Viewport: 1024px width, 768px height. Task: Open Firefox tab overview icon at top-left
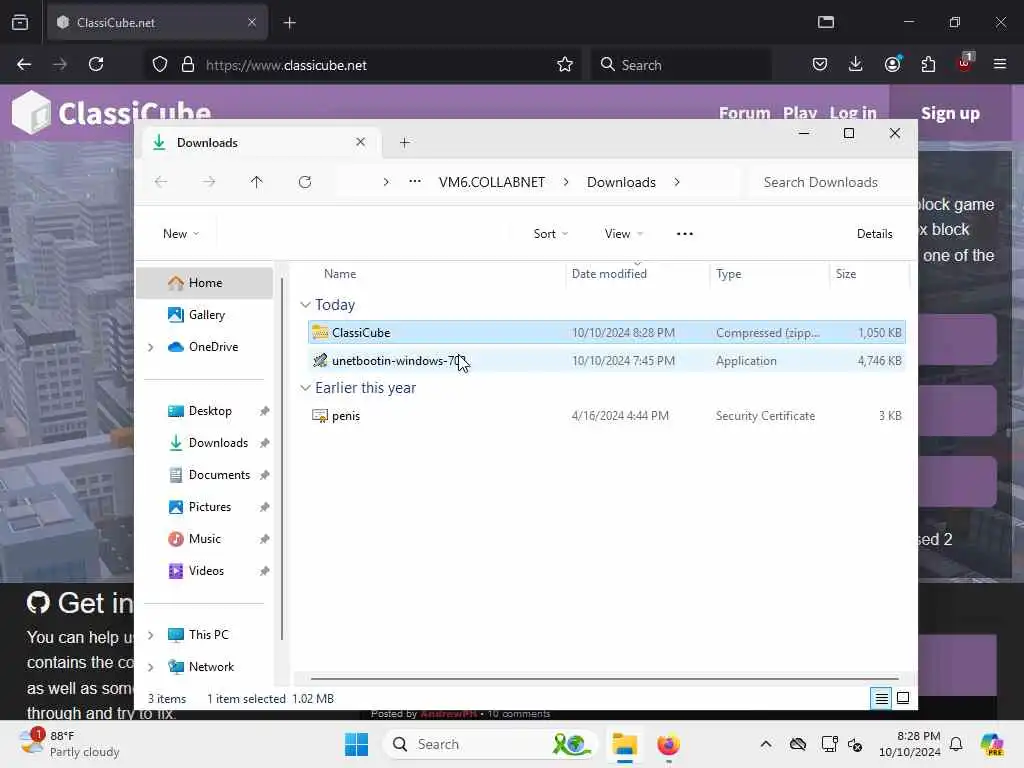click(x=20, y=22)
